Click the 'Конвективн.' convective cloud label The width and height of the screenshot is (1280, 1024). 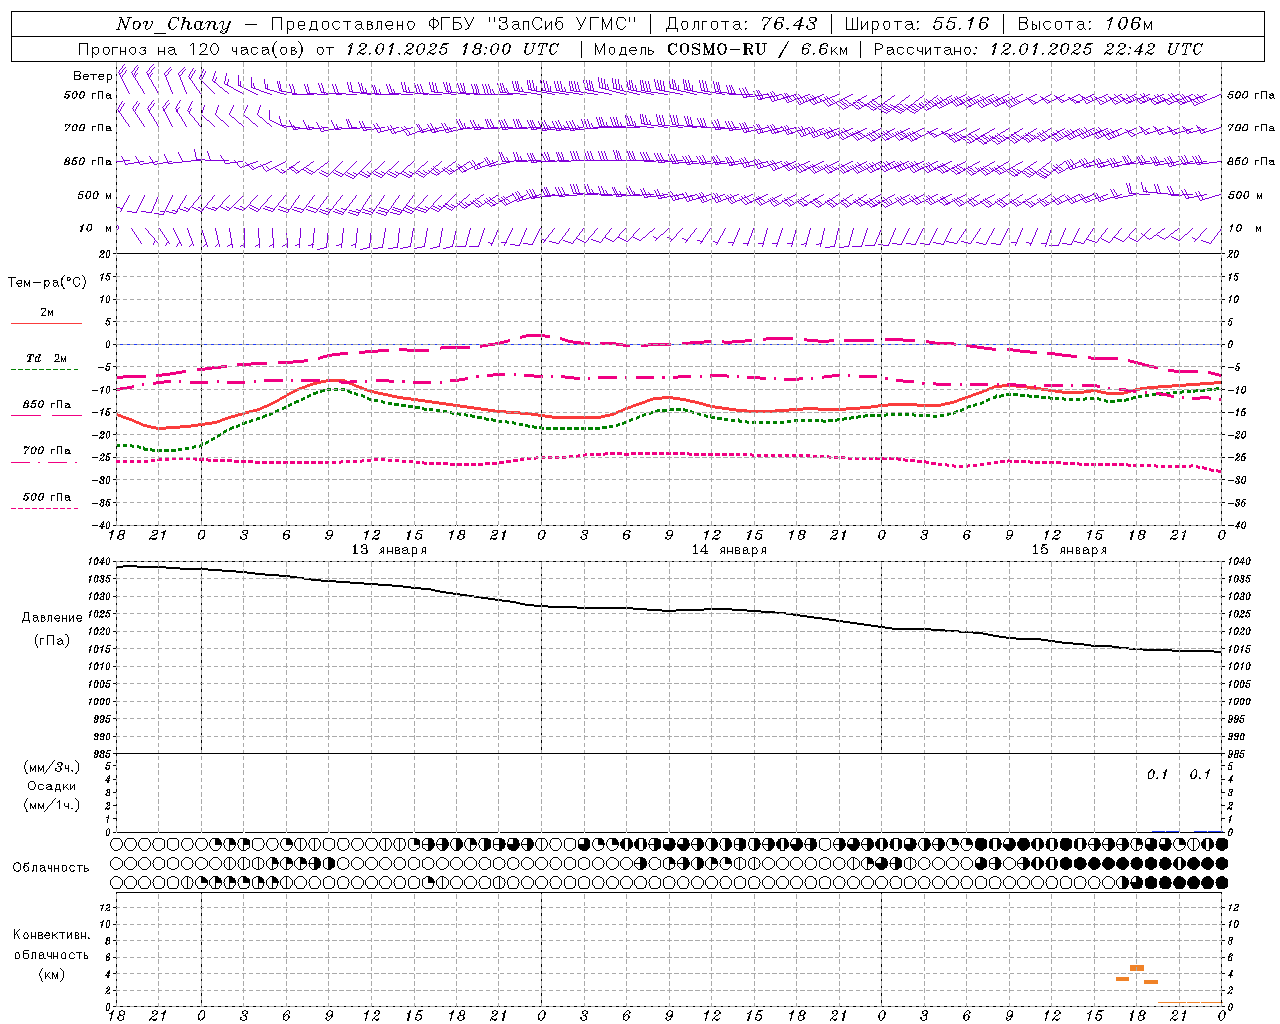(51, 935)
